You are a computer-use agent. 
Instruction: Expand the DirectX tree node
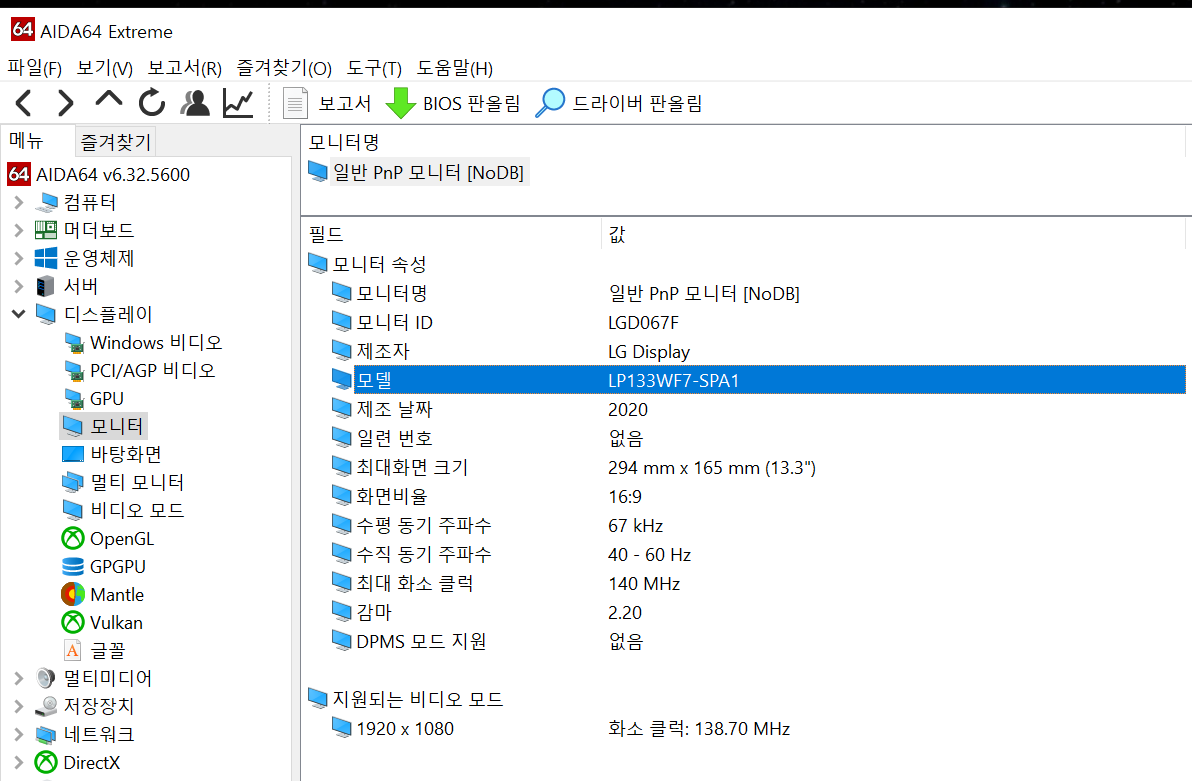click(19, 762)
